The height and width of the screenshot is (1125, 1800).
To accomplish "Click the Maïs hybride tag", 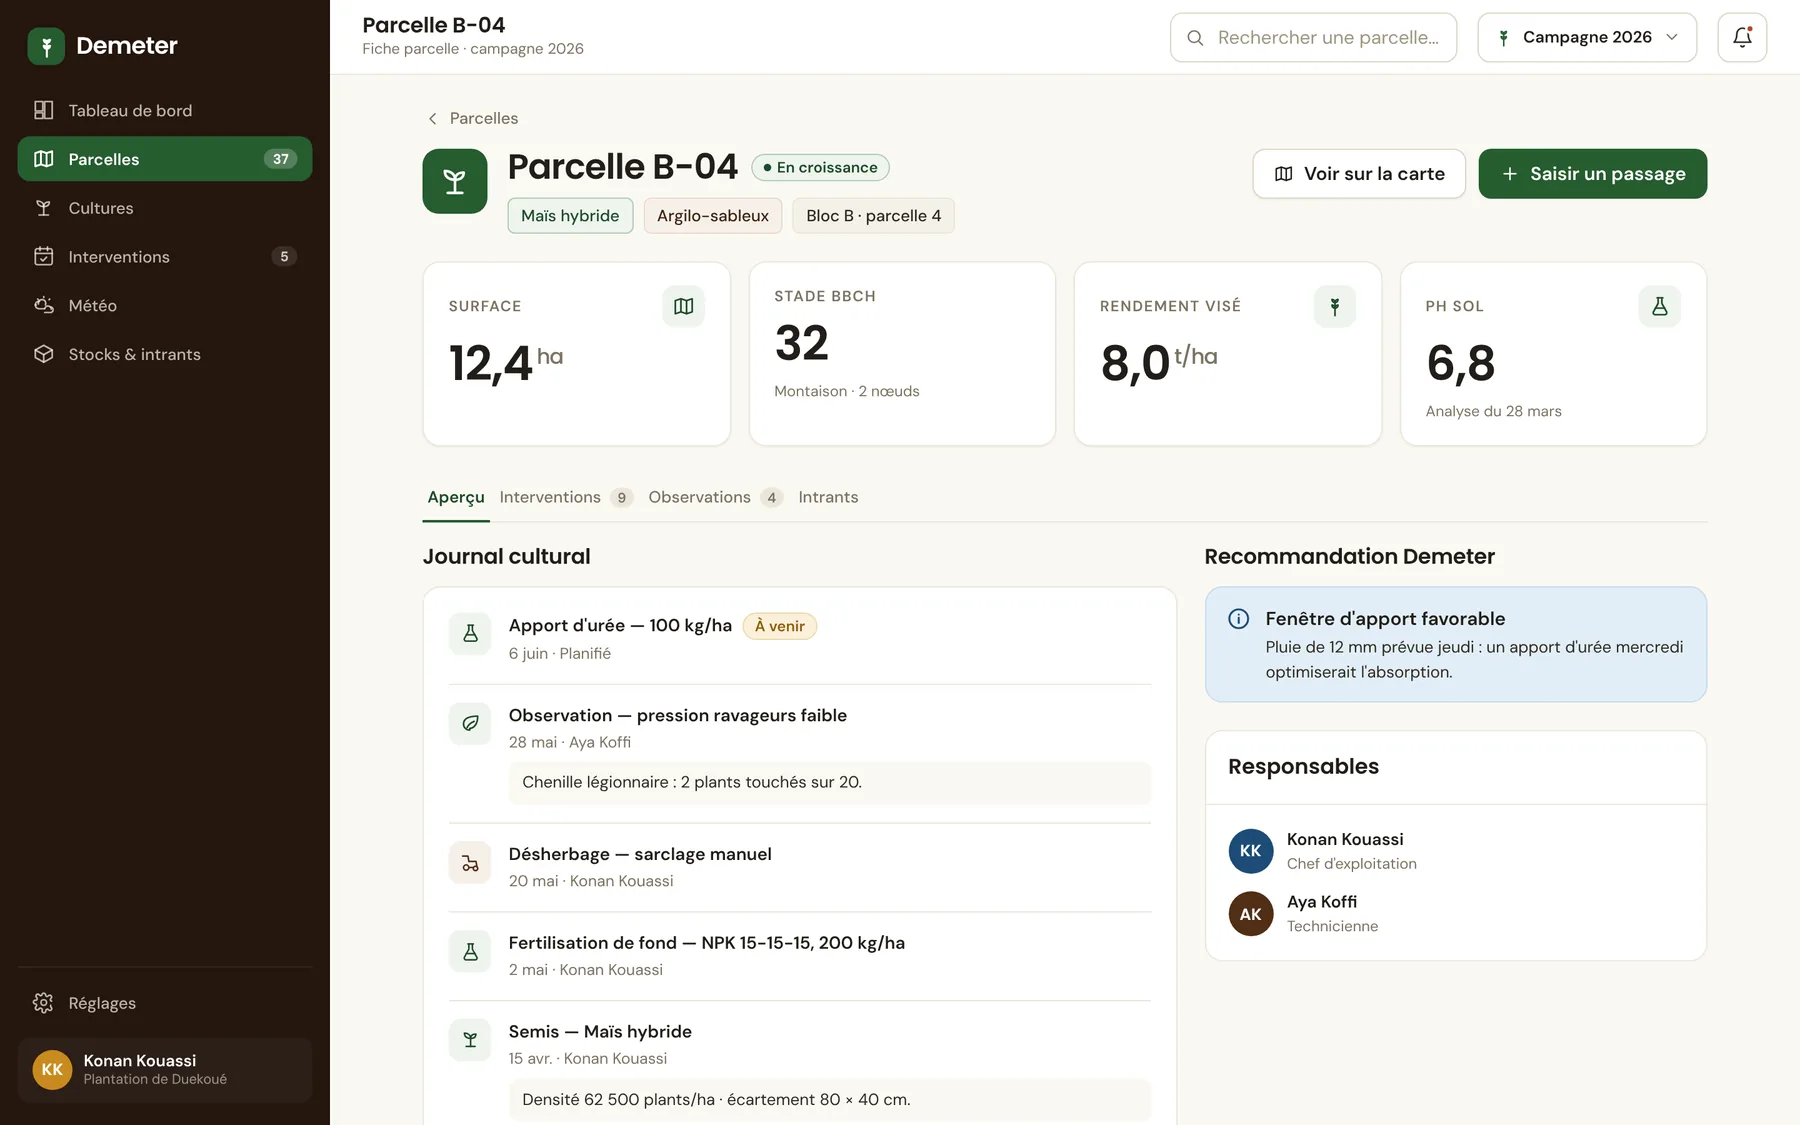I will pyautogui.click(x=570, y=216).
